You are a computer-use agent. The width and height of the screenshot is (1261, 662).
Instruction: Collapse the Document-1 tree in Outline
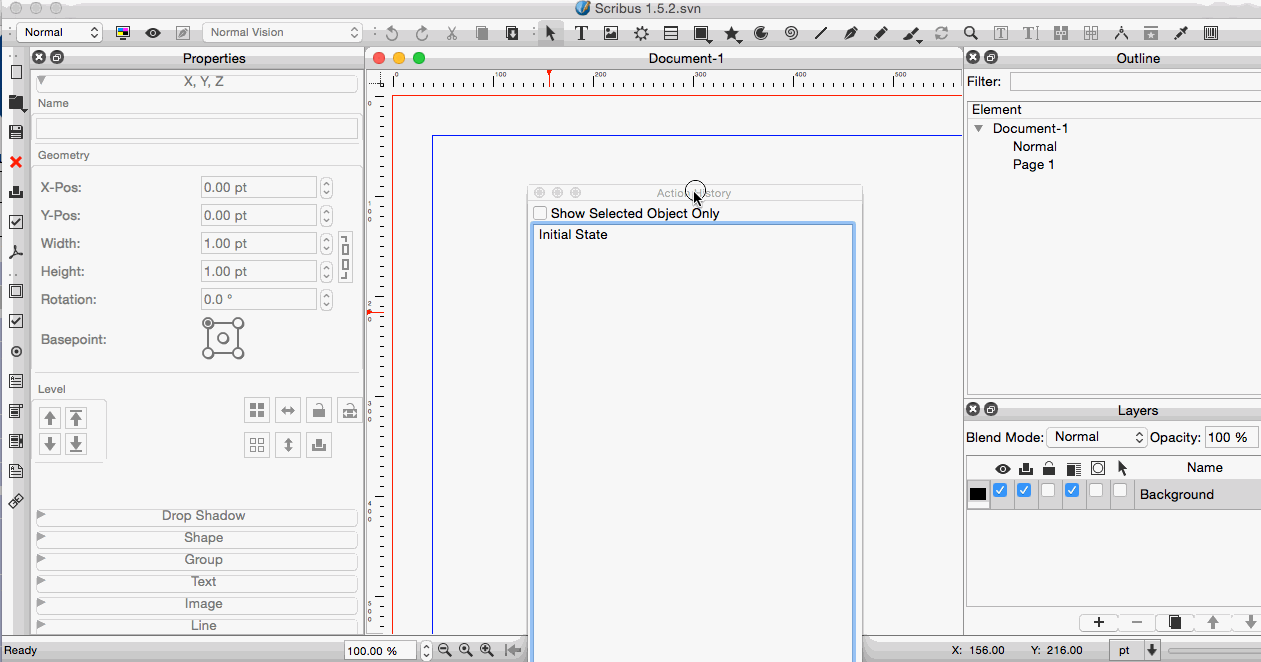tap(979, 129)
